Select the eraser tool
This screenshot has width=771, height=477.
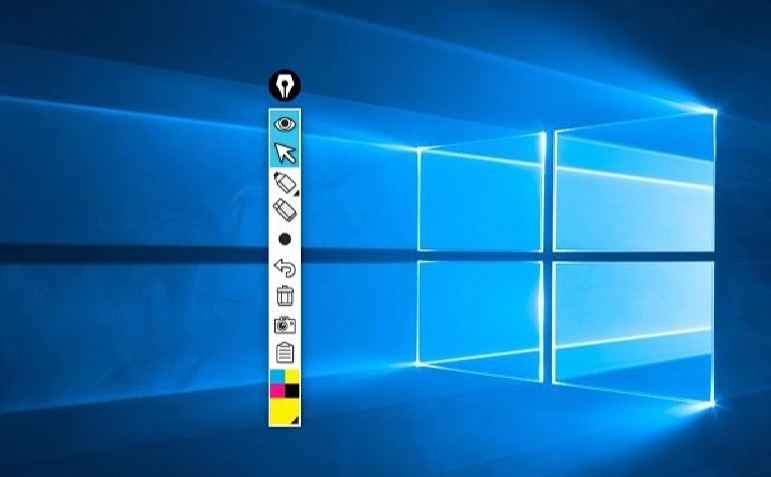coord(285,210)
